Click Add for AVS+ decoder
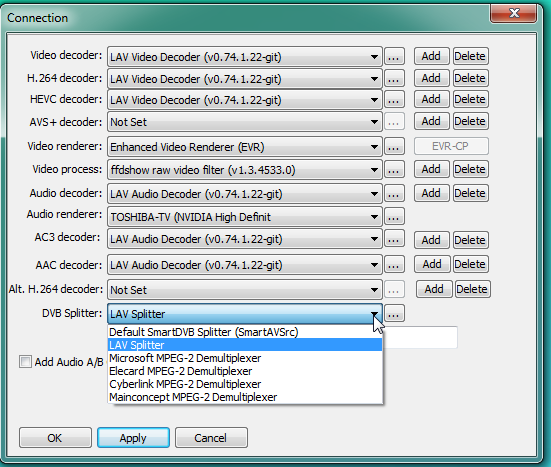The width and height of the screenshot is (551, 467). point(432,121)
